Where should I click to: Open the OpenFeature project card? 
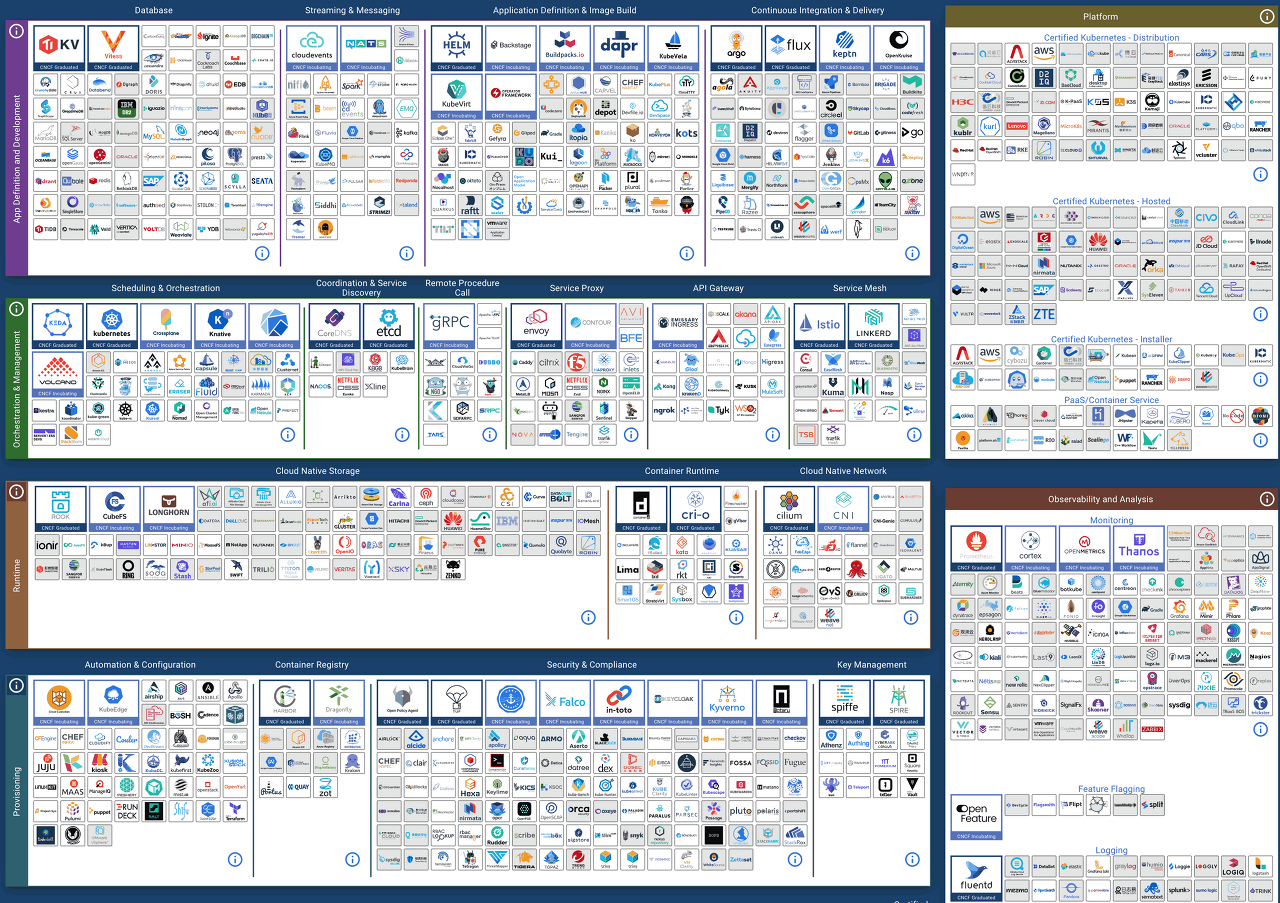click(x=976, y=819)
